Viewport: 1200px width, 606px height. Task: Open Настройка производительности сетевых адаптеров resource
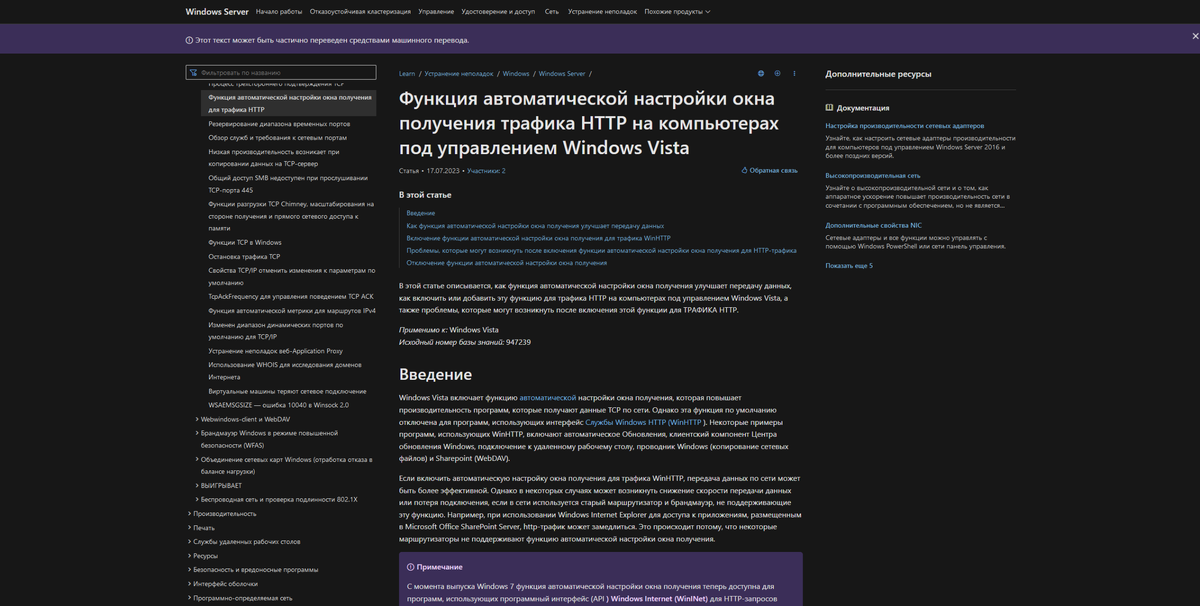905,126
